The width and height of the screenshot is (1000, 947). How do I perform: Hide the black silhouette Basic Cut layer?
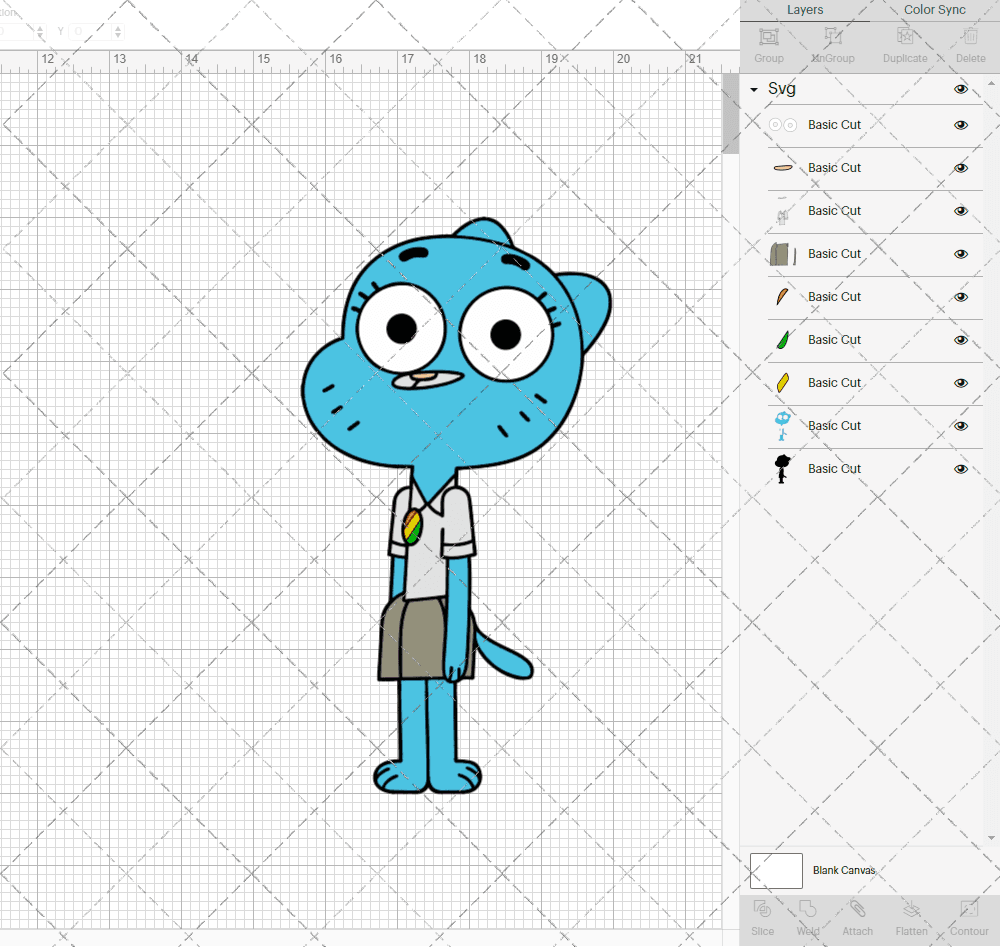[x=960, y=469]
